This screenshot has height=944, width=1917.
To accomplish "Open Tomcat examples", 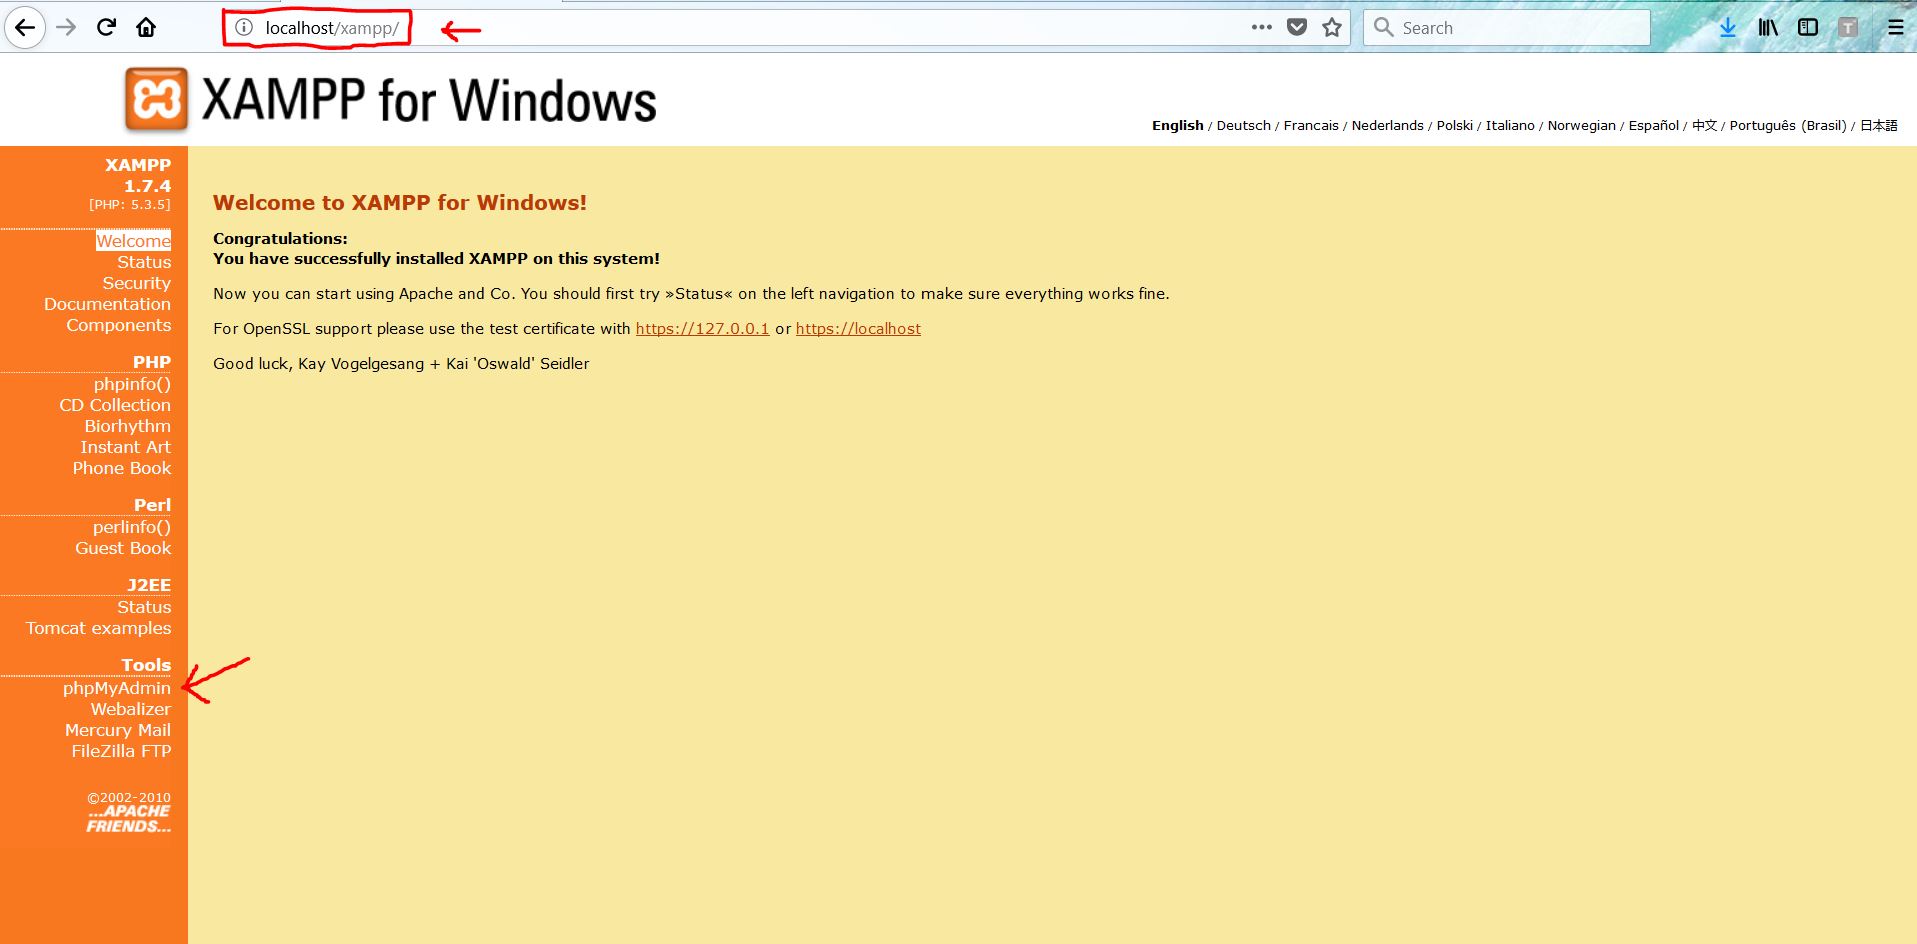I will coord(99,628).
